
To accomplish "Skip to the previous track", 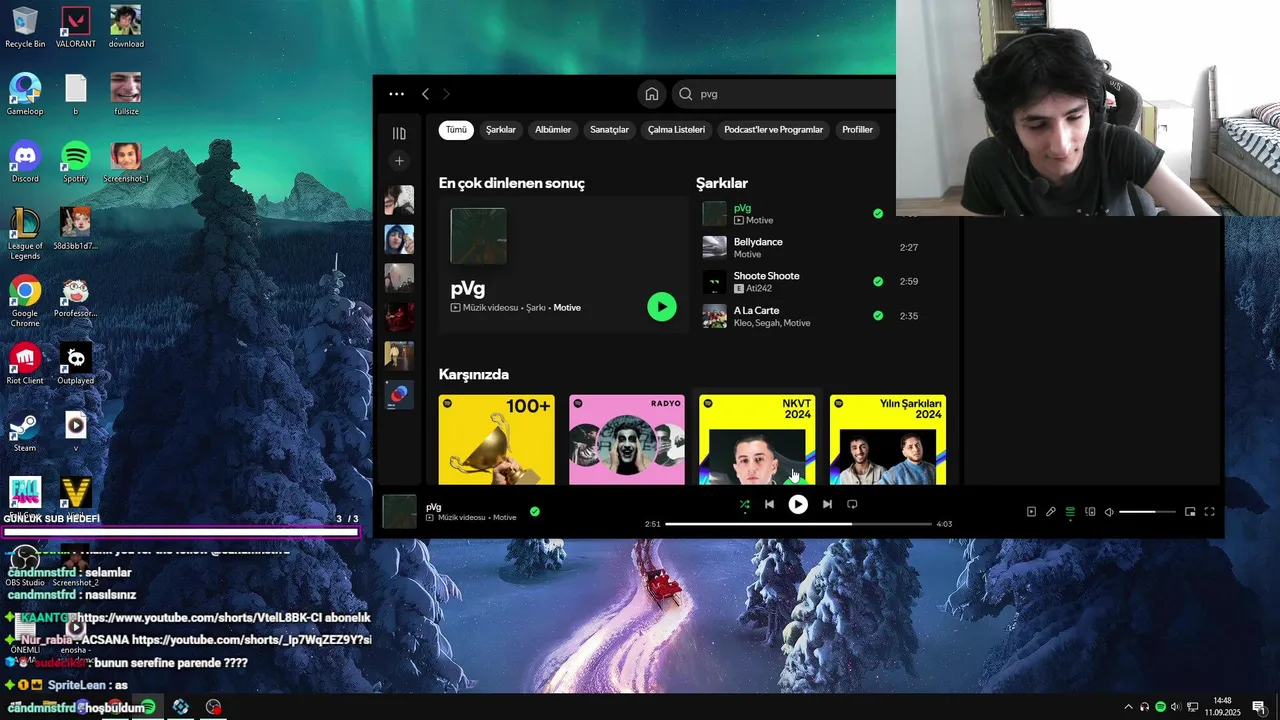I will 769,505.
